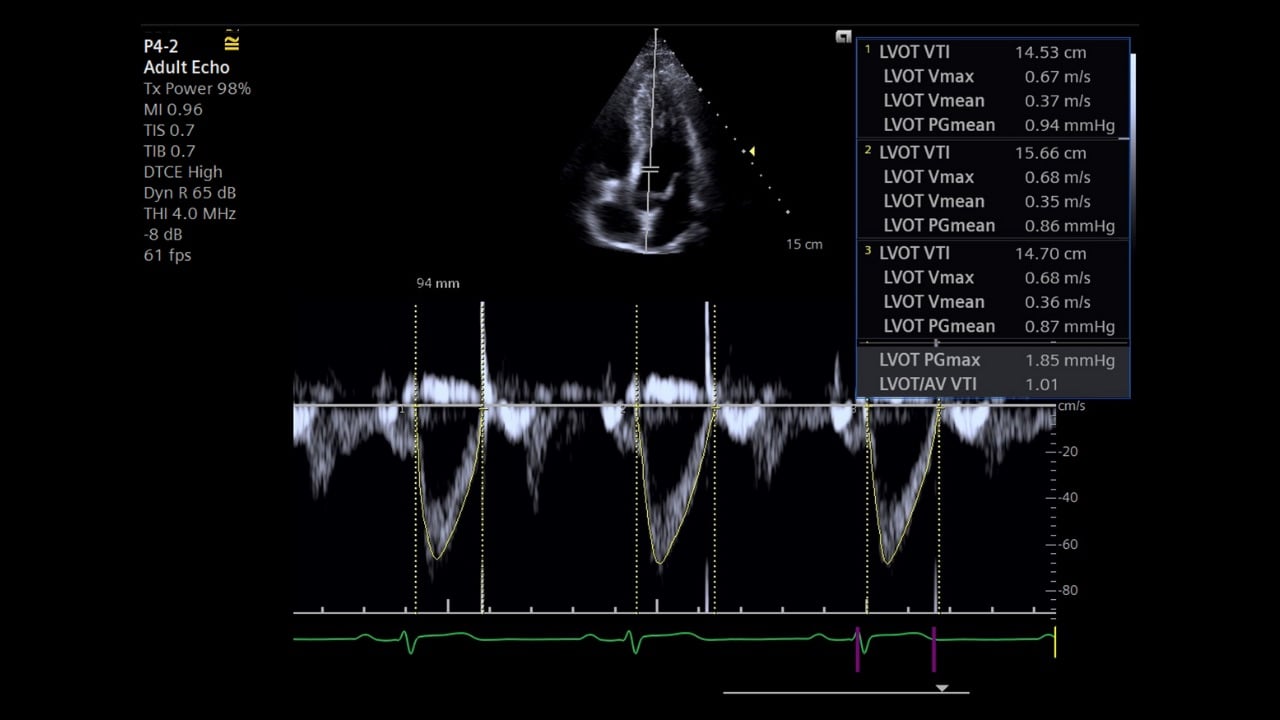Click the 15 cm depth indicator
Viewport: 1280px width, 720px height.
pyautogui.click(x=804, y=244)
